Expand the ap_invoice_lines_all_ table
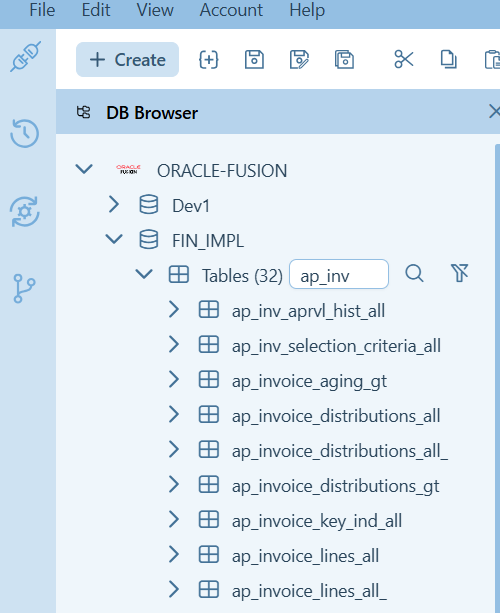The height and width of the screenshot is (613, 500). coord(174,590)
